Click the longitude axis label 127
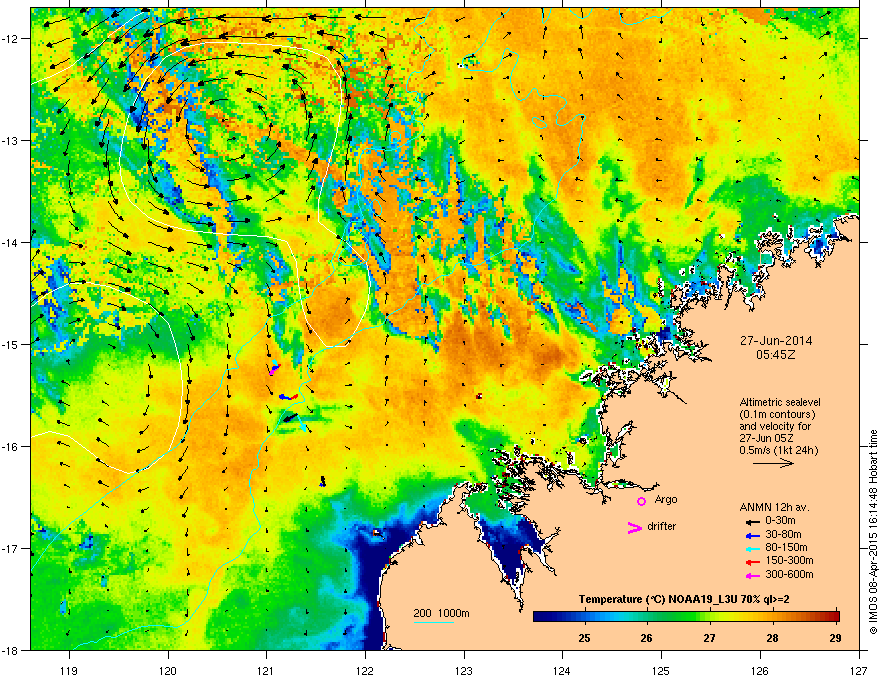 [859, 670]
